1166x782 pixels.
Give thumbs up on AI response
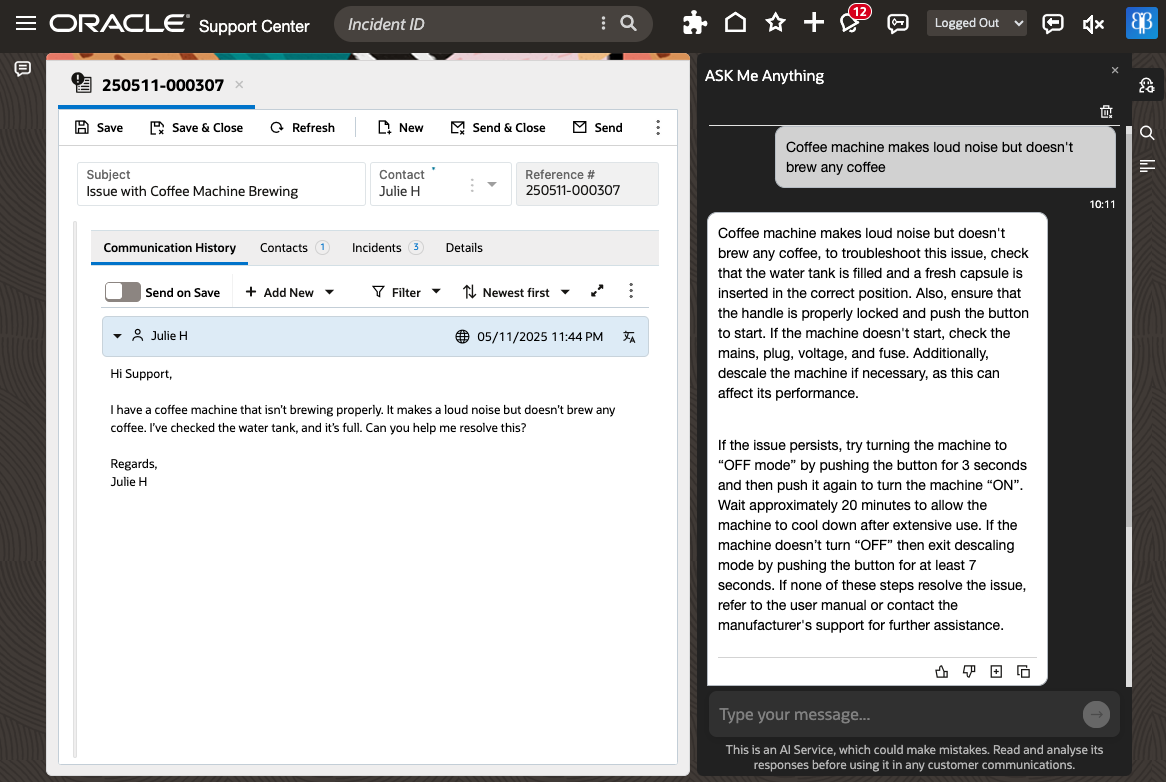[x=941, y=671]
